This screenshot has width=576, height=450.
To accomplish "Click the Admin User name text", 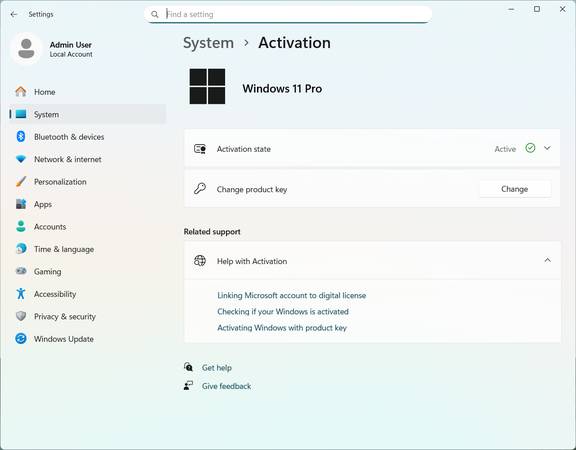I will (71, 44).
